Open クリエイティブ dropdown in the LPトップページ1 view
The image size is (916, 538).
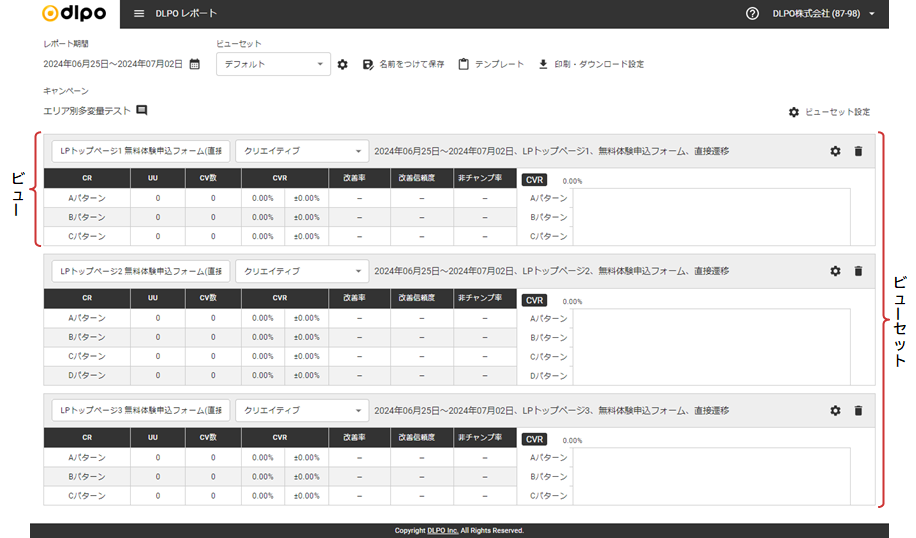(x=302, y=151)
